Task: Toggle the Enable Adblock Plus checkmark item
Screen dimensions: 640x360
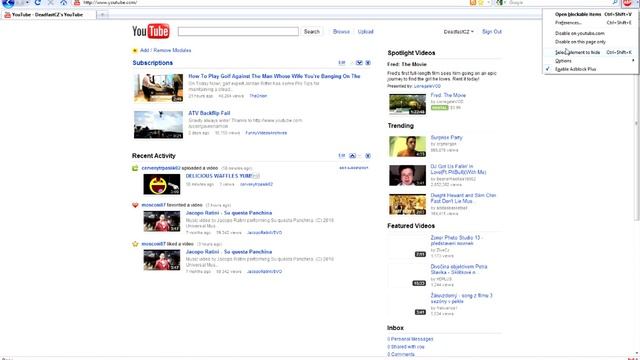Action: click(x=590, y=69)
